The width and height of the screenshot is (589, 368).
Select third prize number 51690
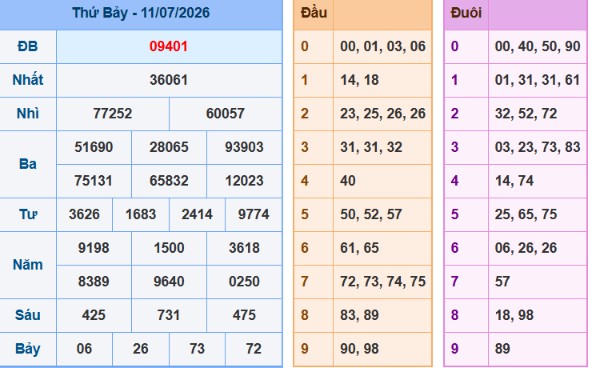coord(94,147)
